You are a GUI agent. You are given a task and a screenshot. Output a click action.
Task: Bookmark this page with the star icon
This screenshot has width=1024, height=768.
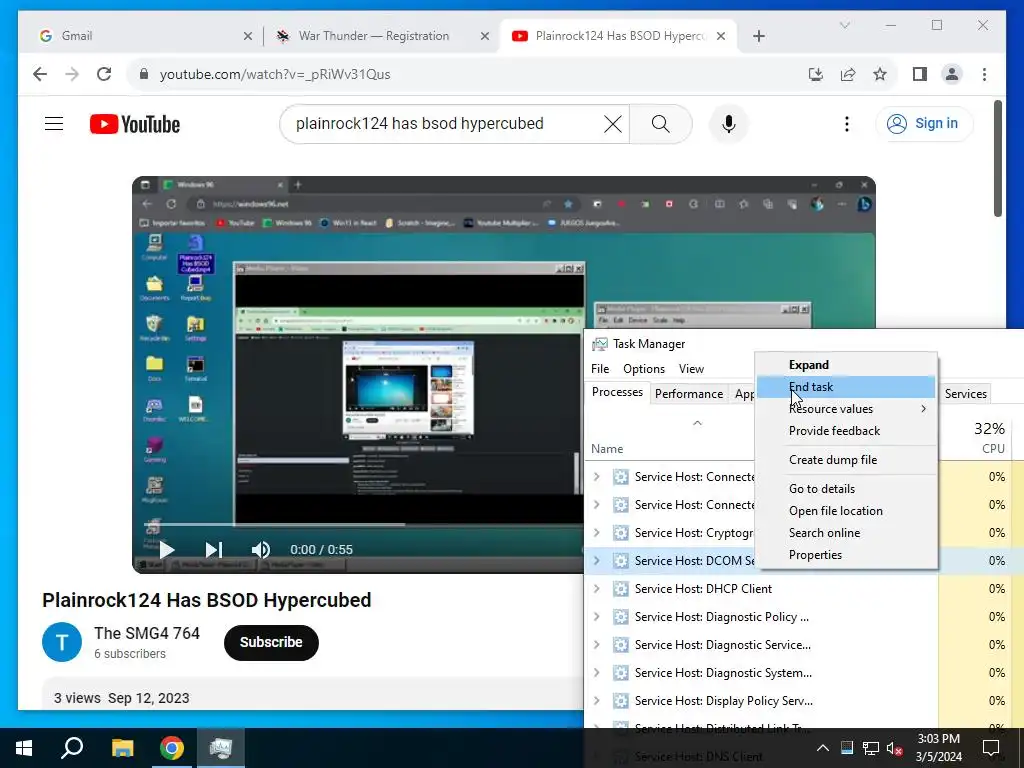click(x=880, y=74)
